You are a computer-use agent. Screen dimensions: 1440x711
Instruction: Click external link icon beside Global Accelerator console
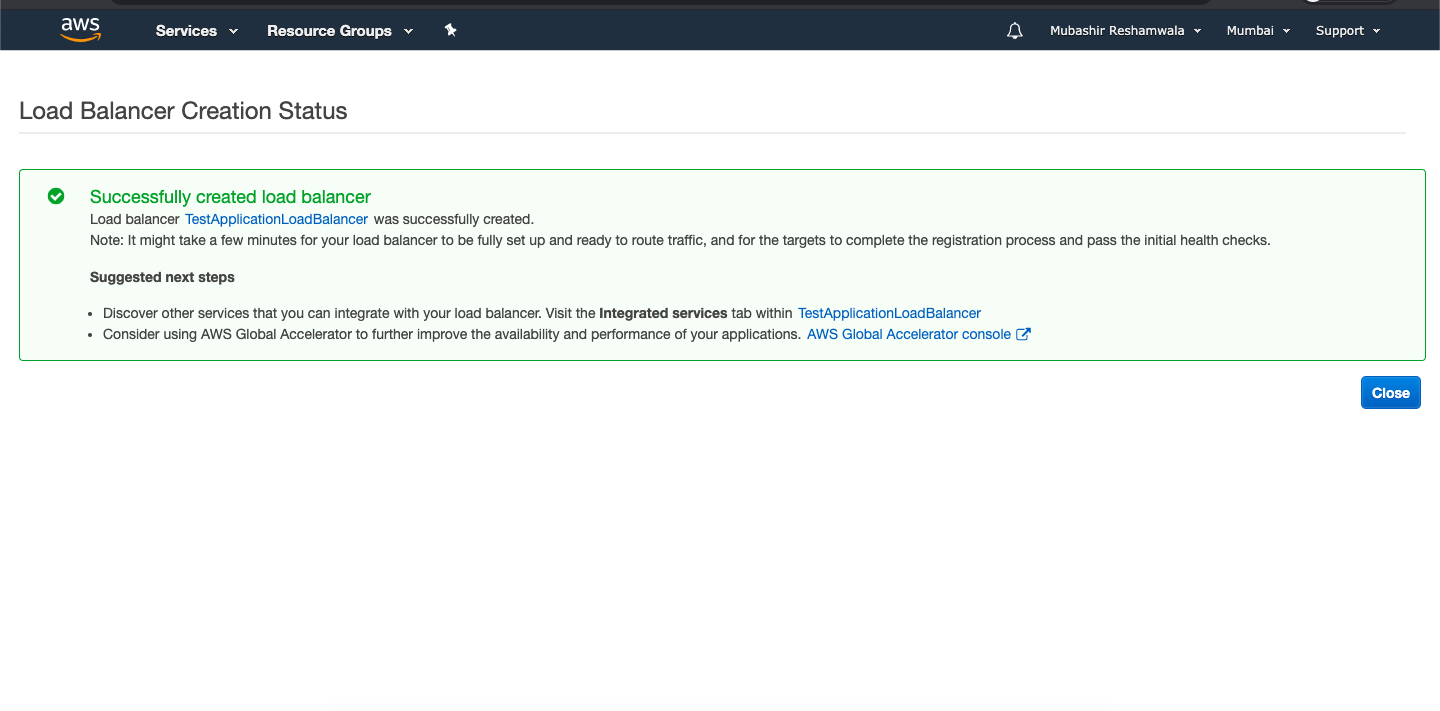pos(1023,334)
